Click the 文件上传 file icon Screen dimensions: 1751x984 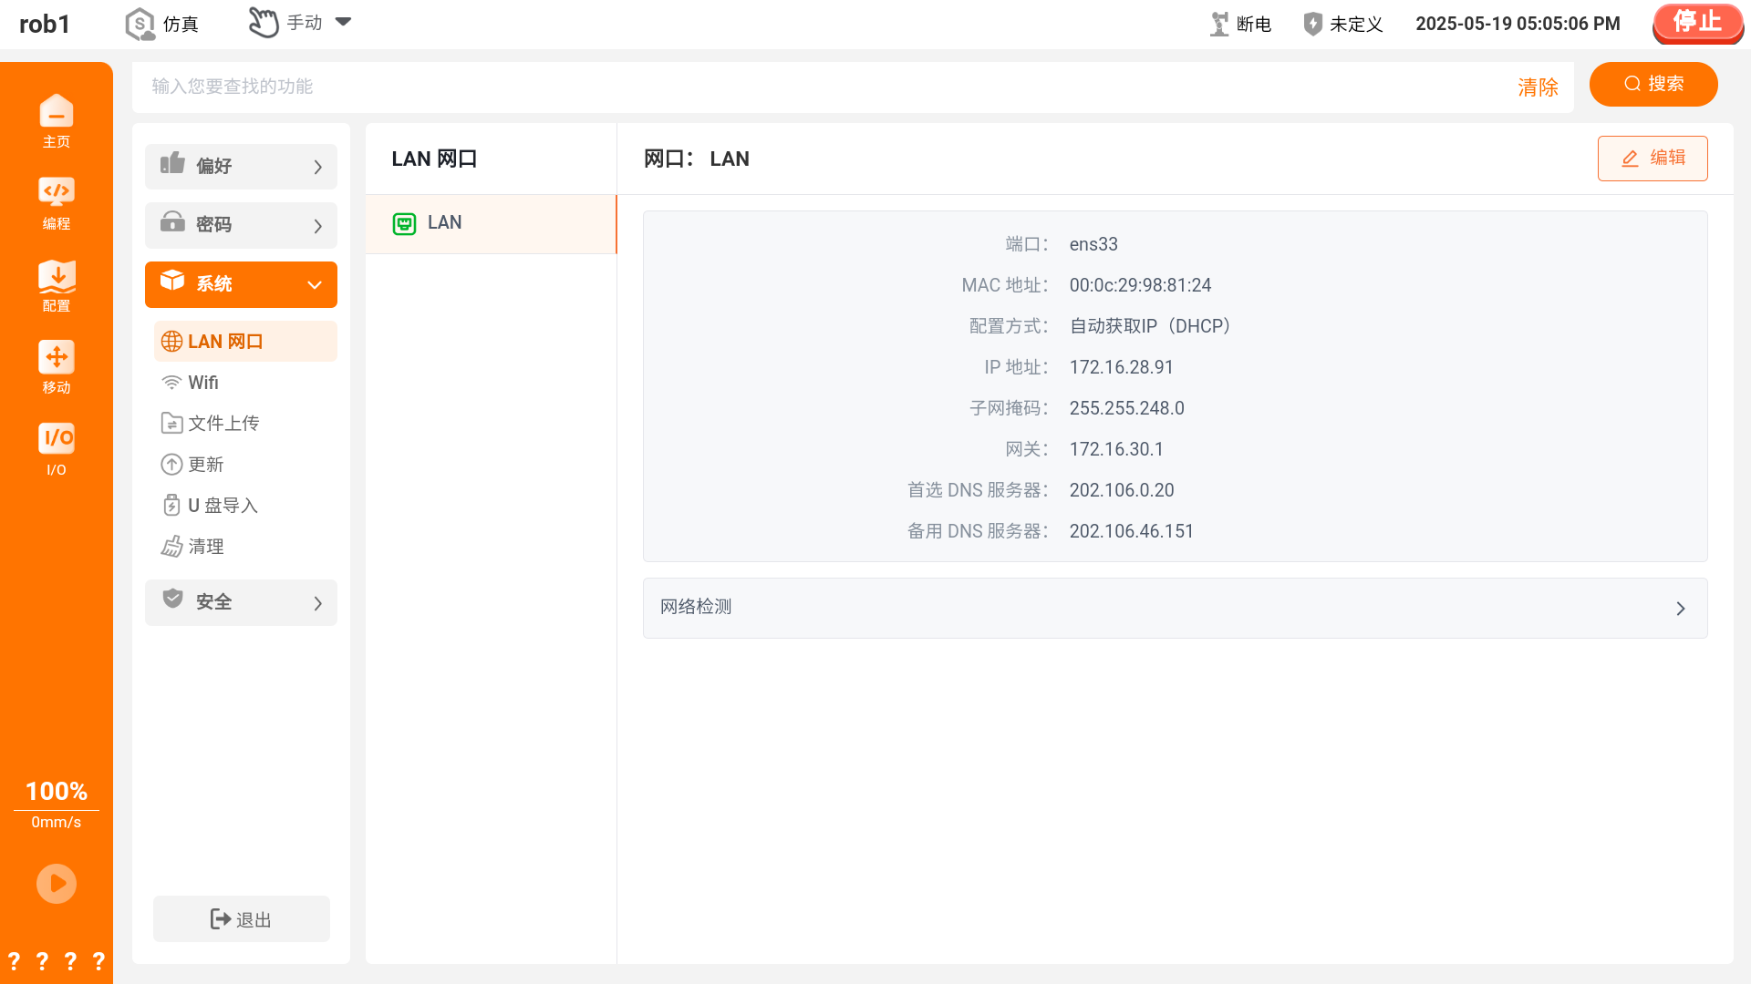click(172, 423)
